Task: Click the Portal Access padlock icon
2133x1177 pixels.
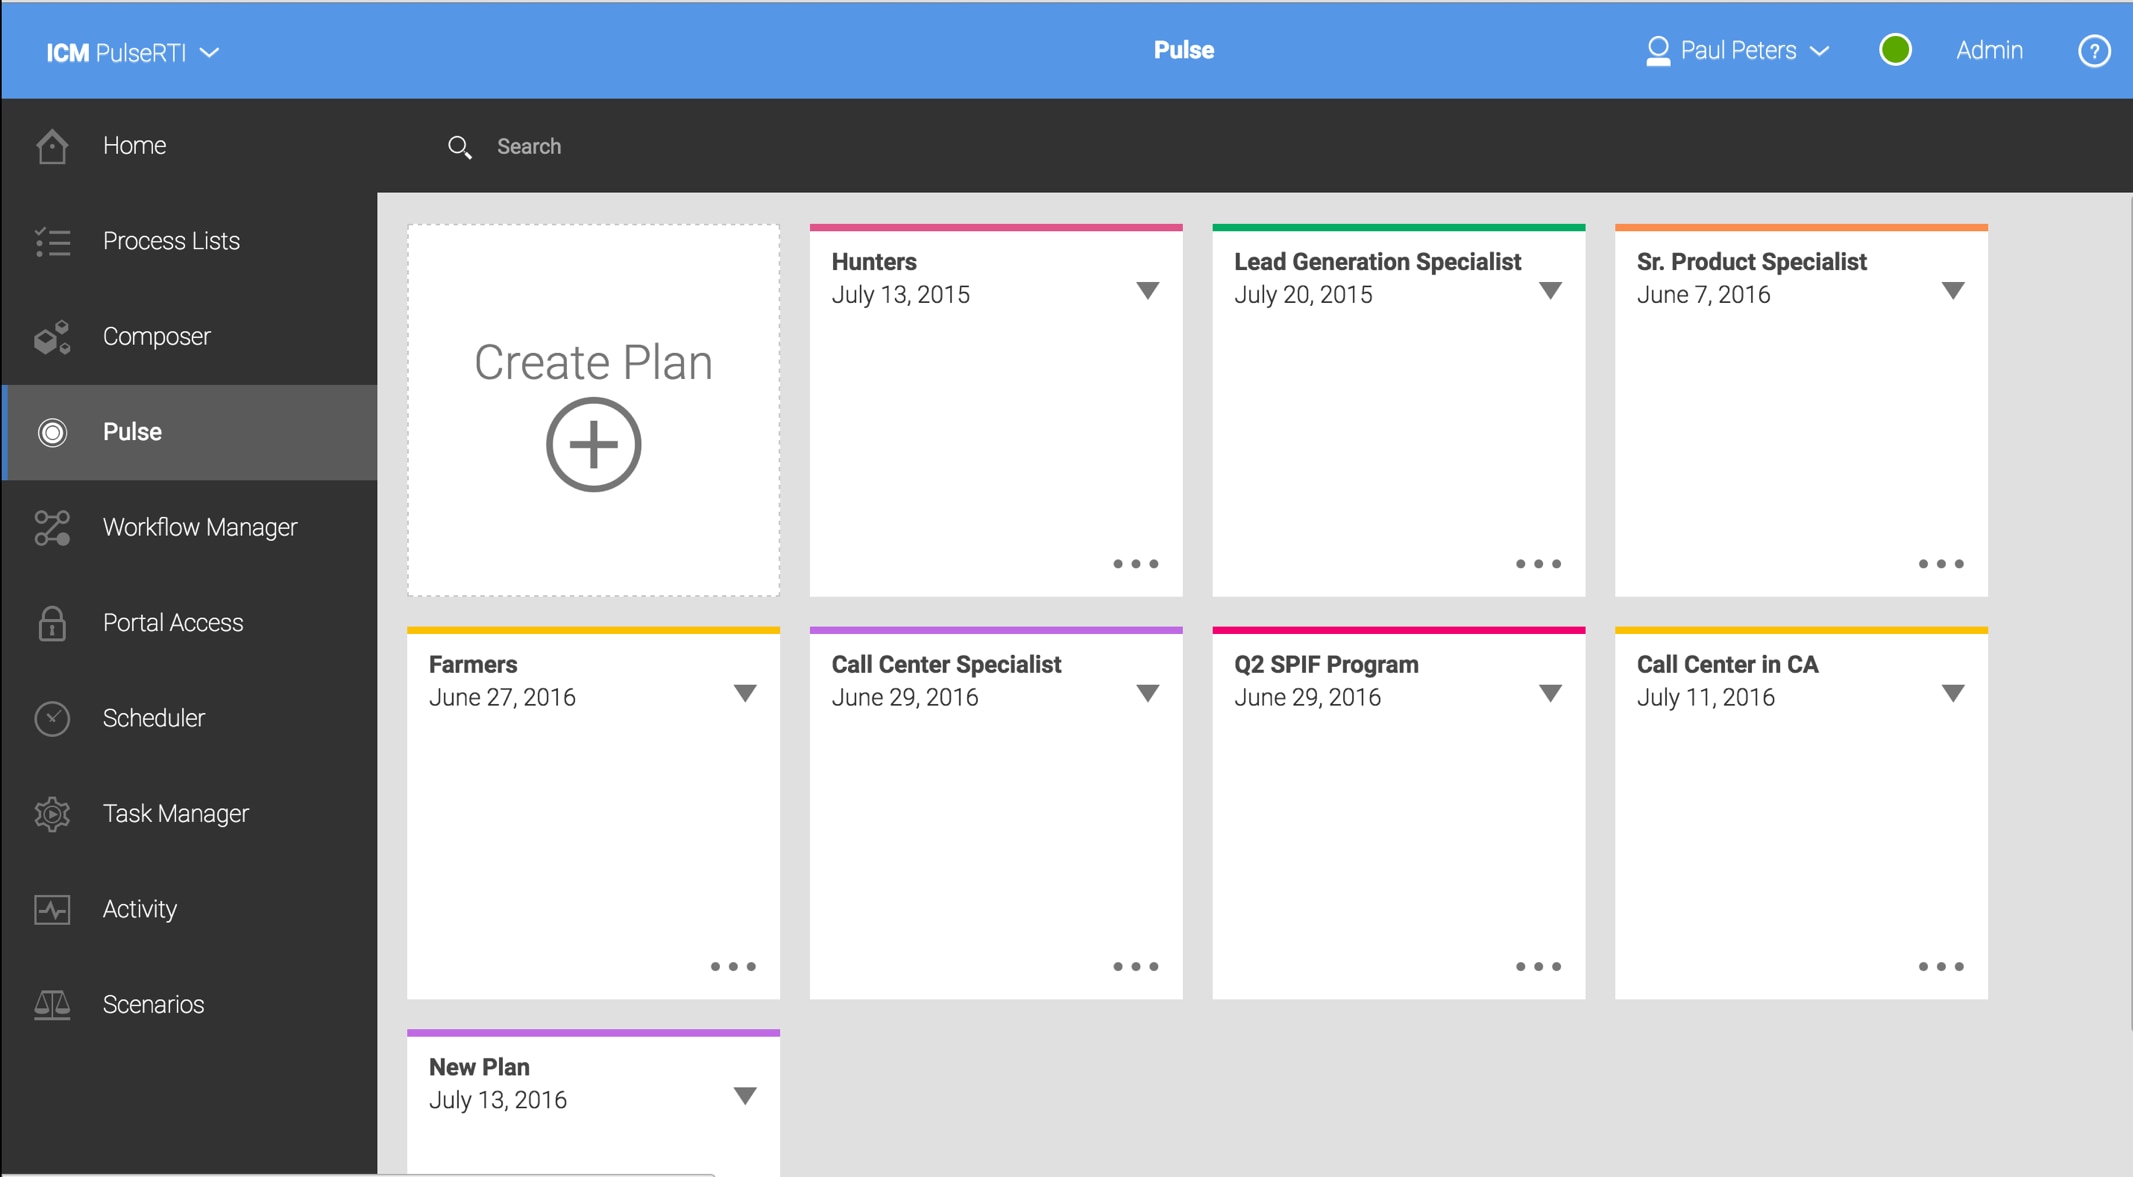Action: point(52,623)
